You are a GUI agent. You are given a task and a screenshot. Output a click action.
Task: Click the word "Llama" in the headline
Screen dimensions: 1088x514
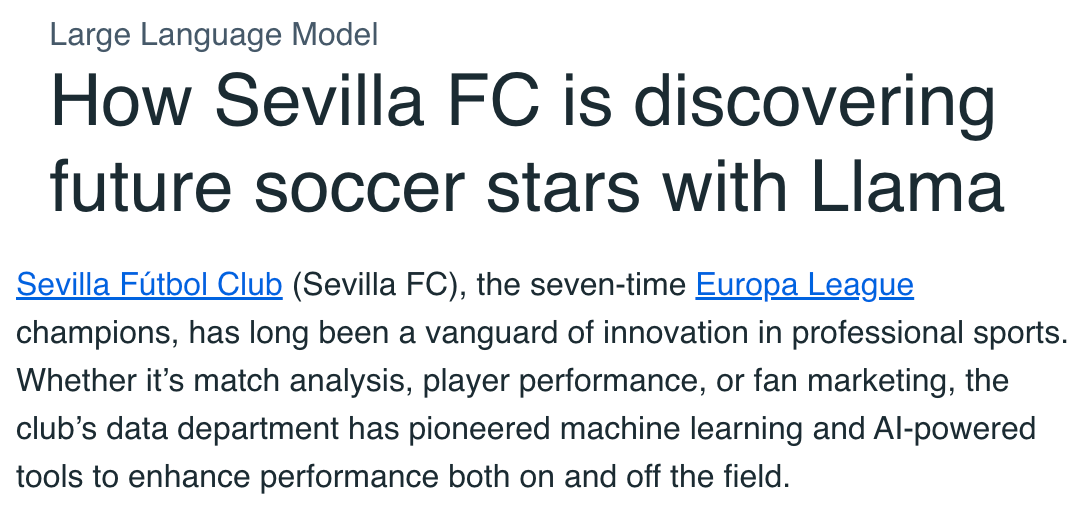coord(907,185)
